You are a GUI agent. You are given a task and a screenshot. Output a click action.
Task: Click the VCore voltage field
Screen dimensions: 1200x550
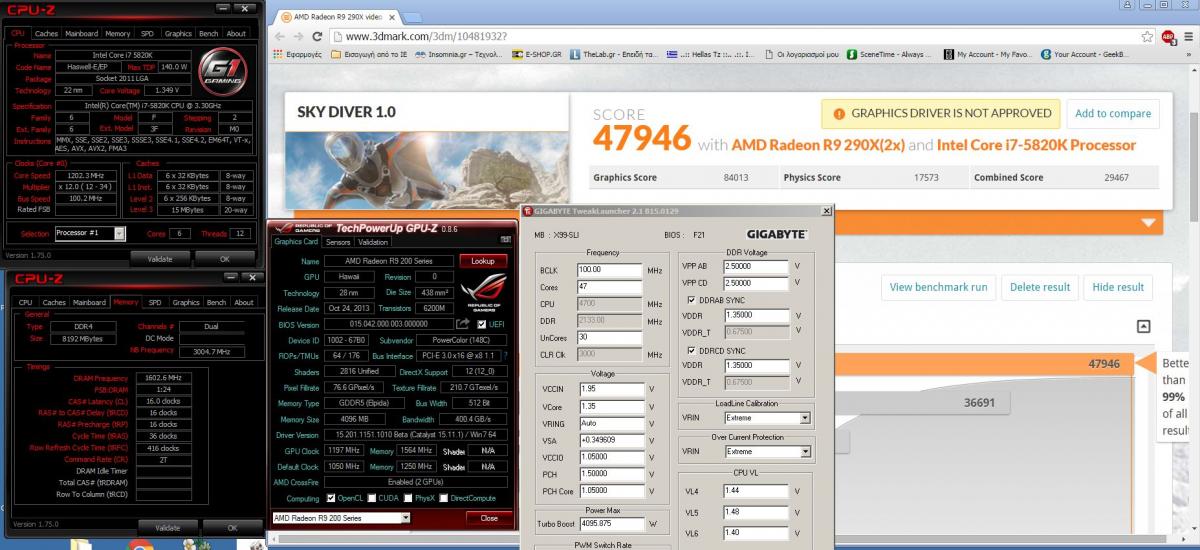tap(610, 407)
